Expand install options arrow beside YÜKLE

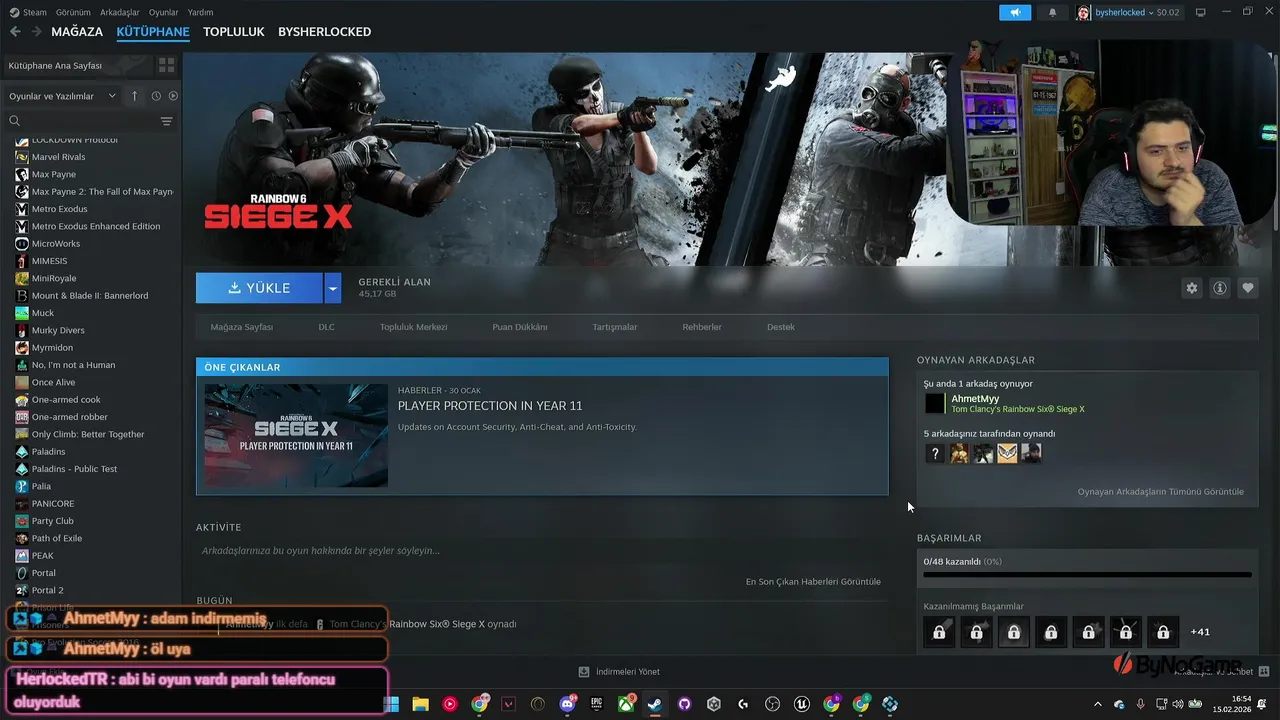[333, 288]
